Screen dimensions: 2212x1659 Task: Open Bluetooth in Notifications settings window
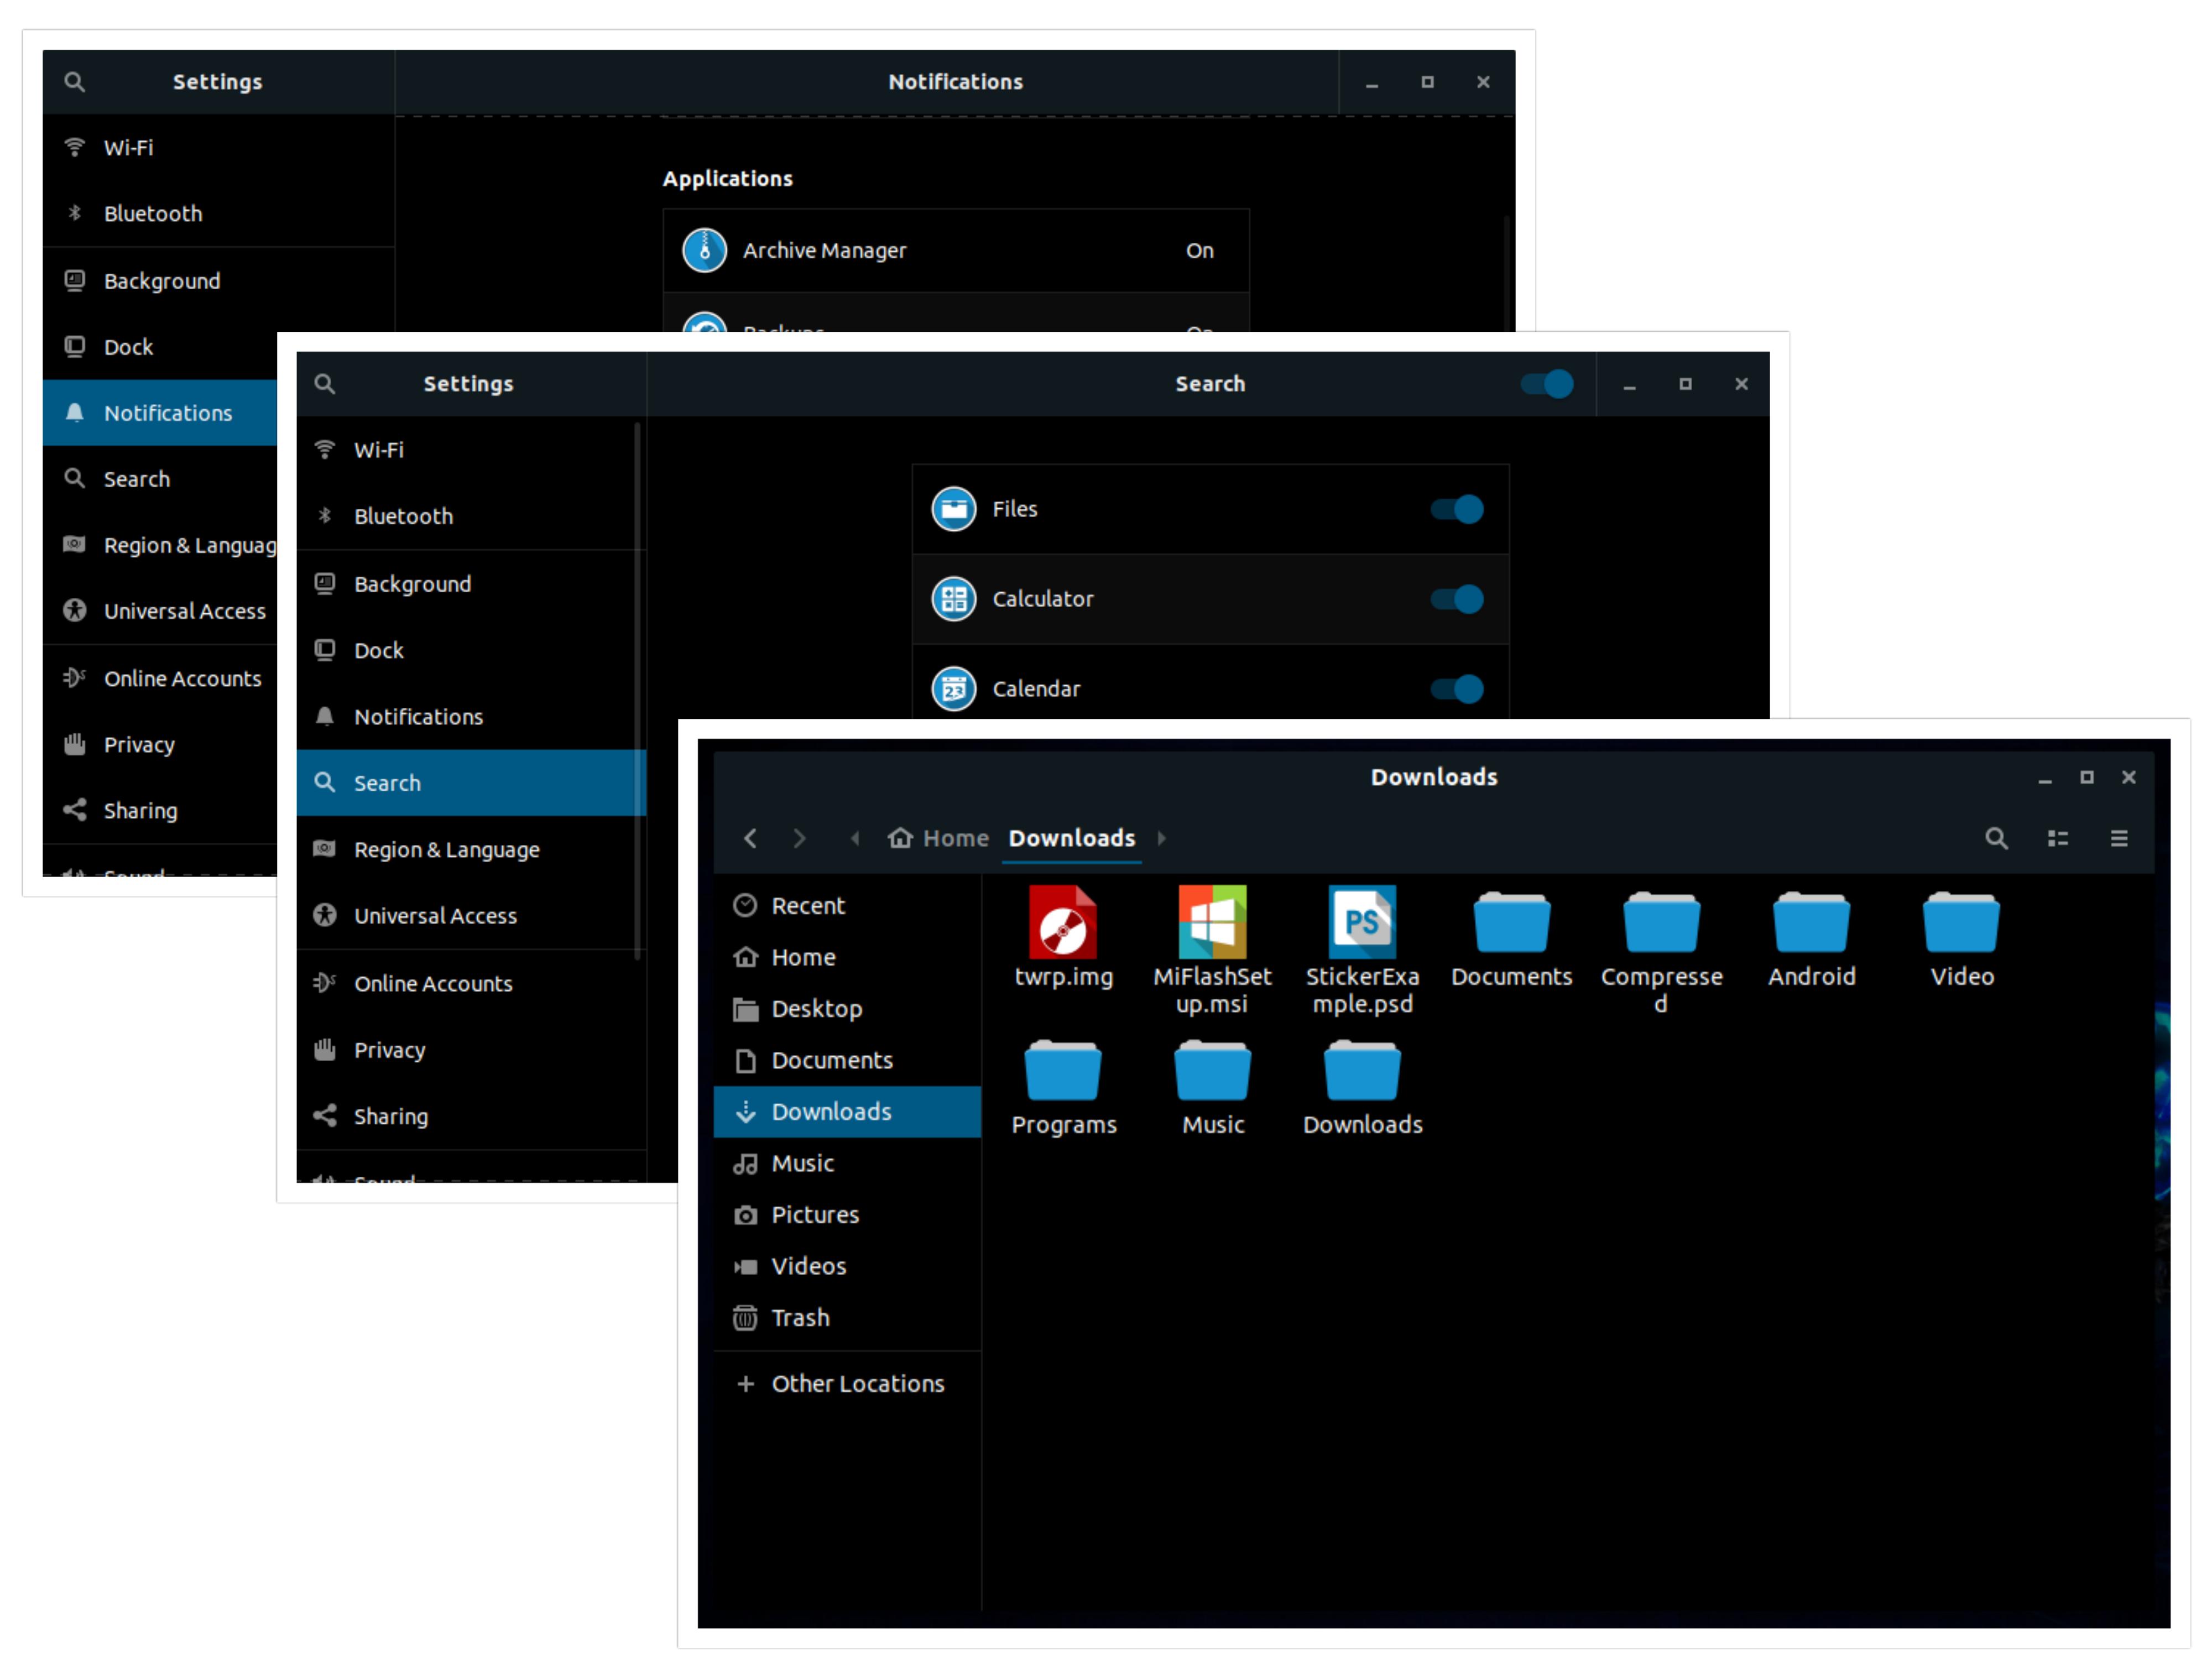click(218, 214)
